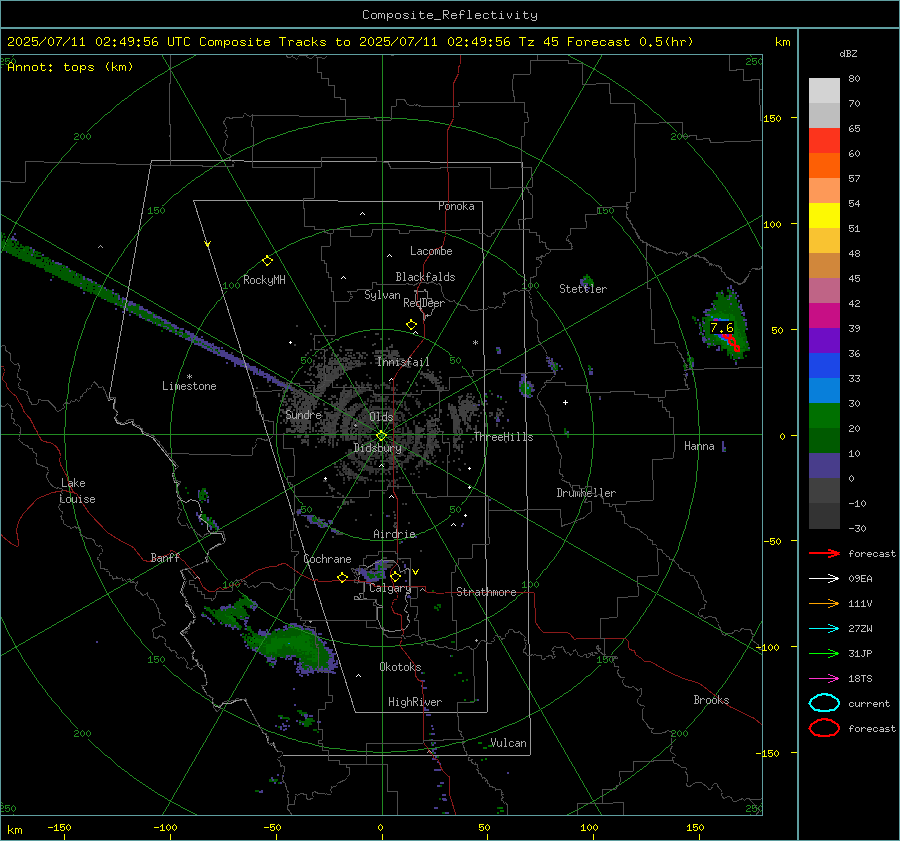Click the Drumheller city label
This screenshot has height=841, width=900.
point(586,493)
